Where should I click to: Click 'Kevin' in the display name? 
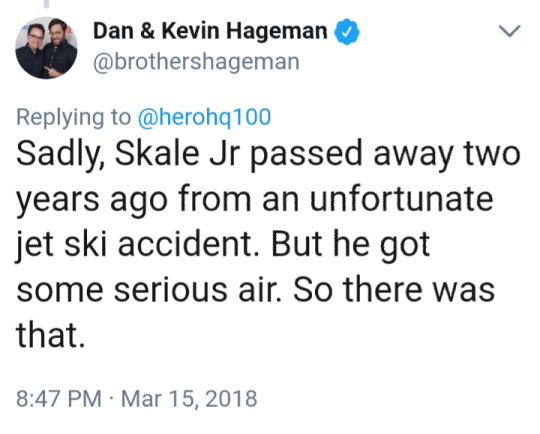(190, 31)
